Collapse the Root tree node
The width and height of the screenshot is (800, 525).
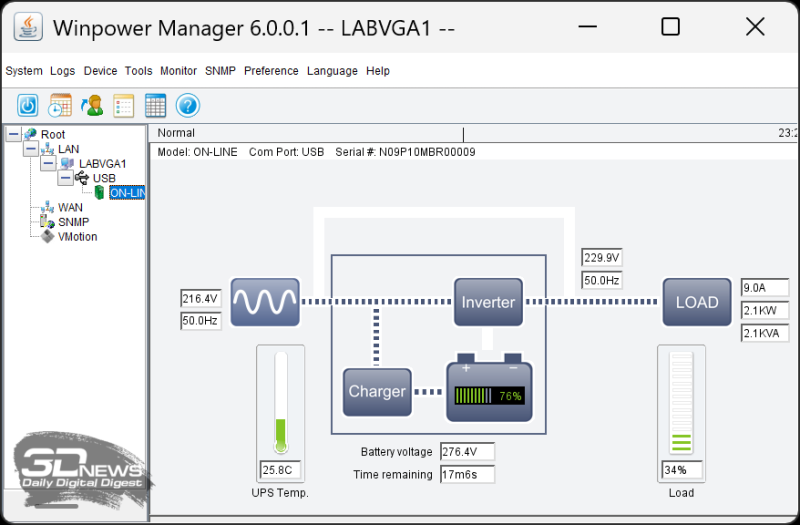pos(13,134)
